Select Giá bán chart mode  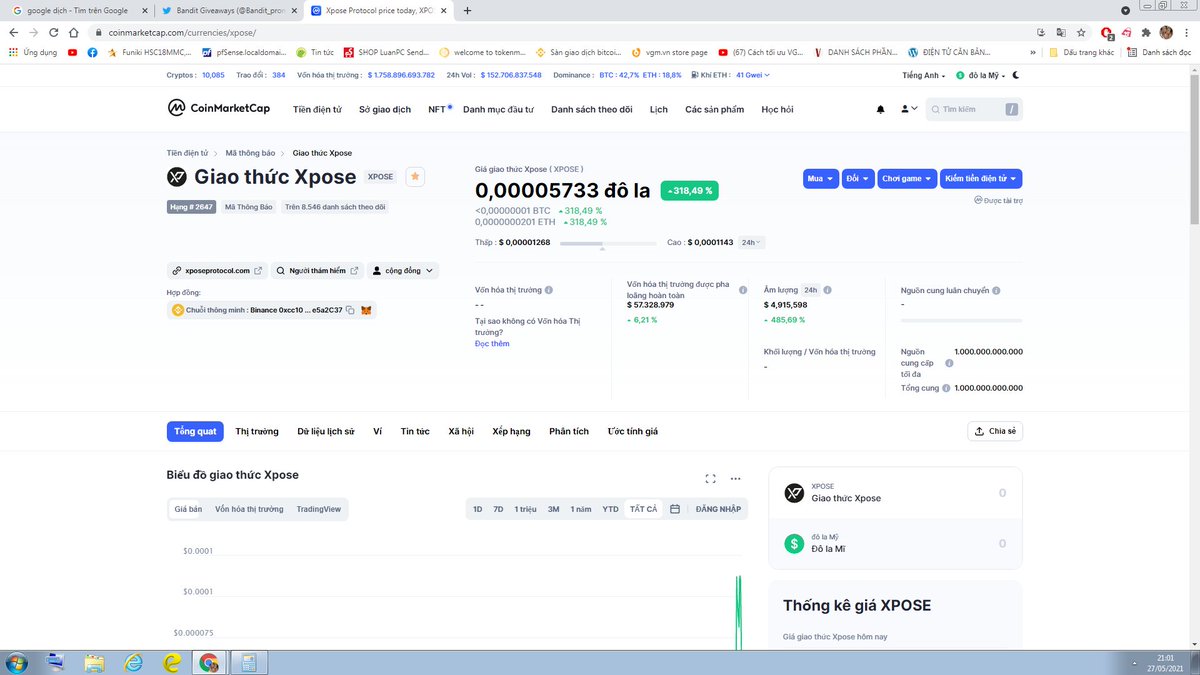coord(188,509)
